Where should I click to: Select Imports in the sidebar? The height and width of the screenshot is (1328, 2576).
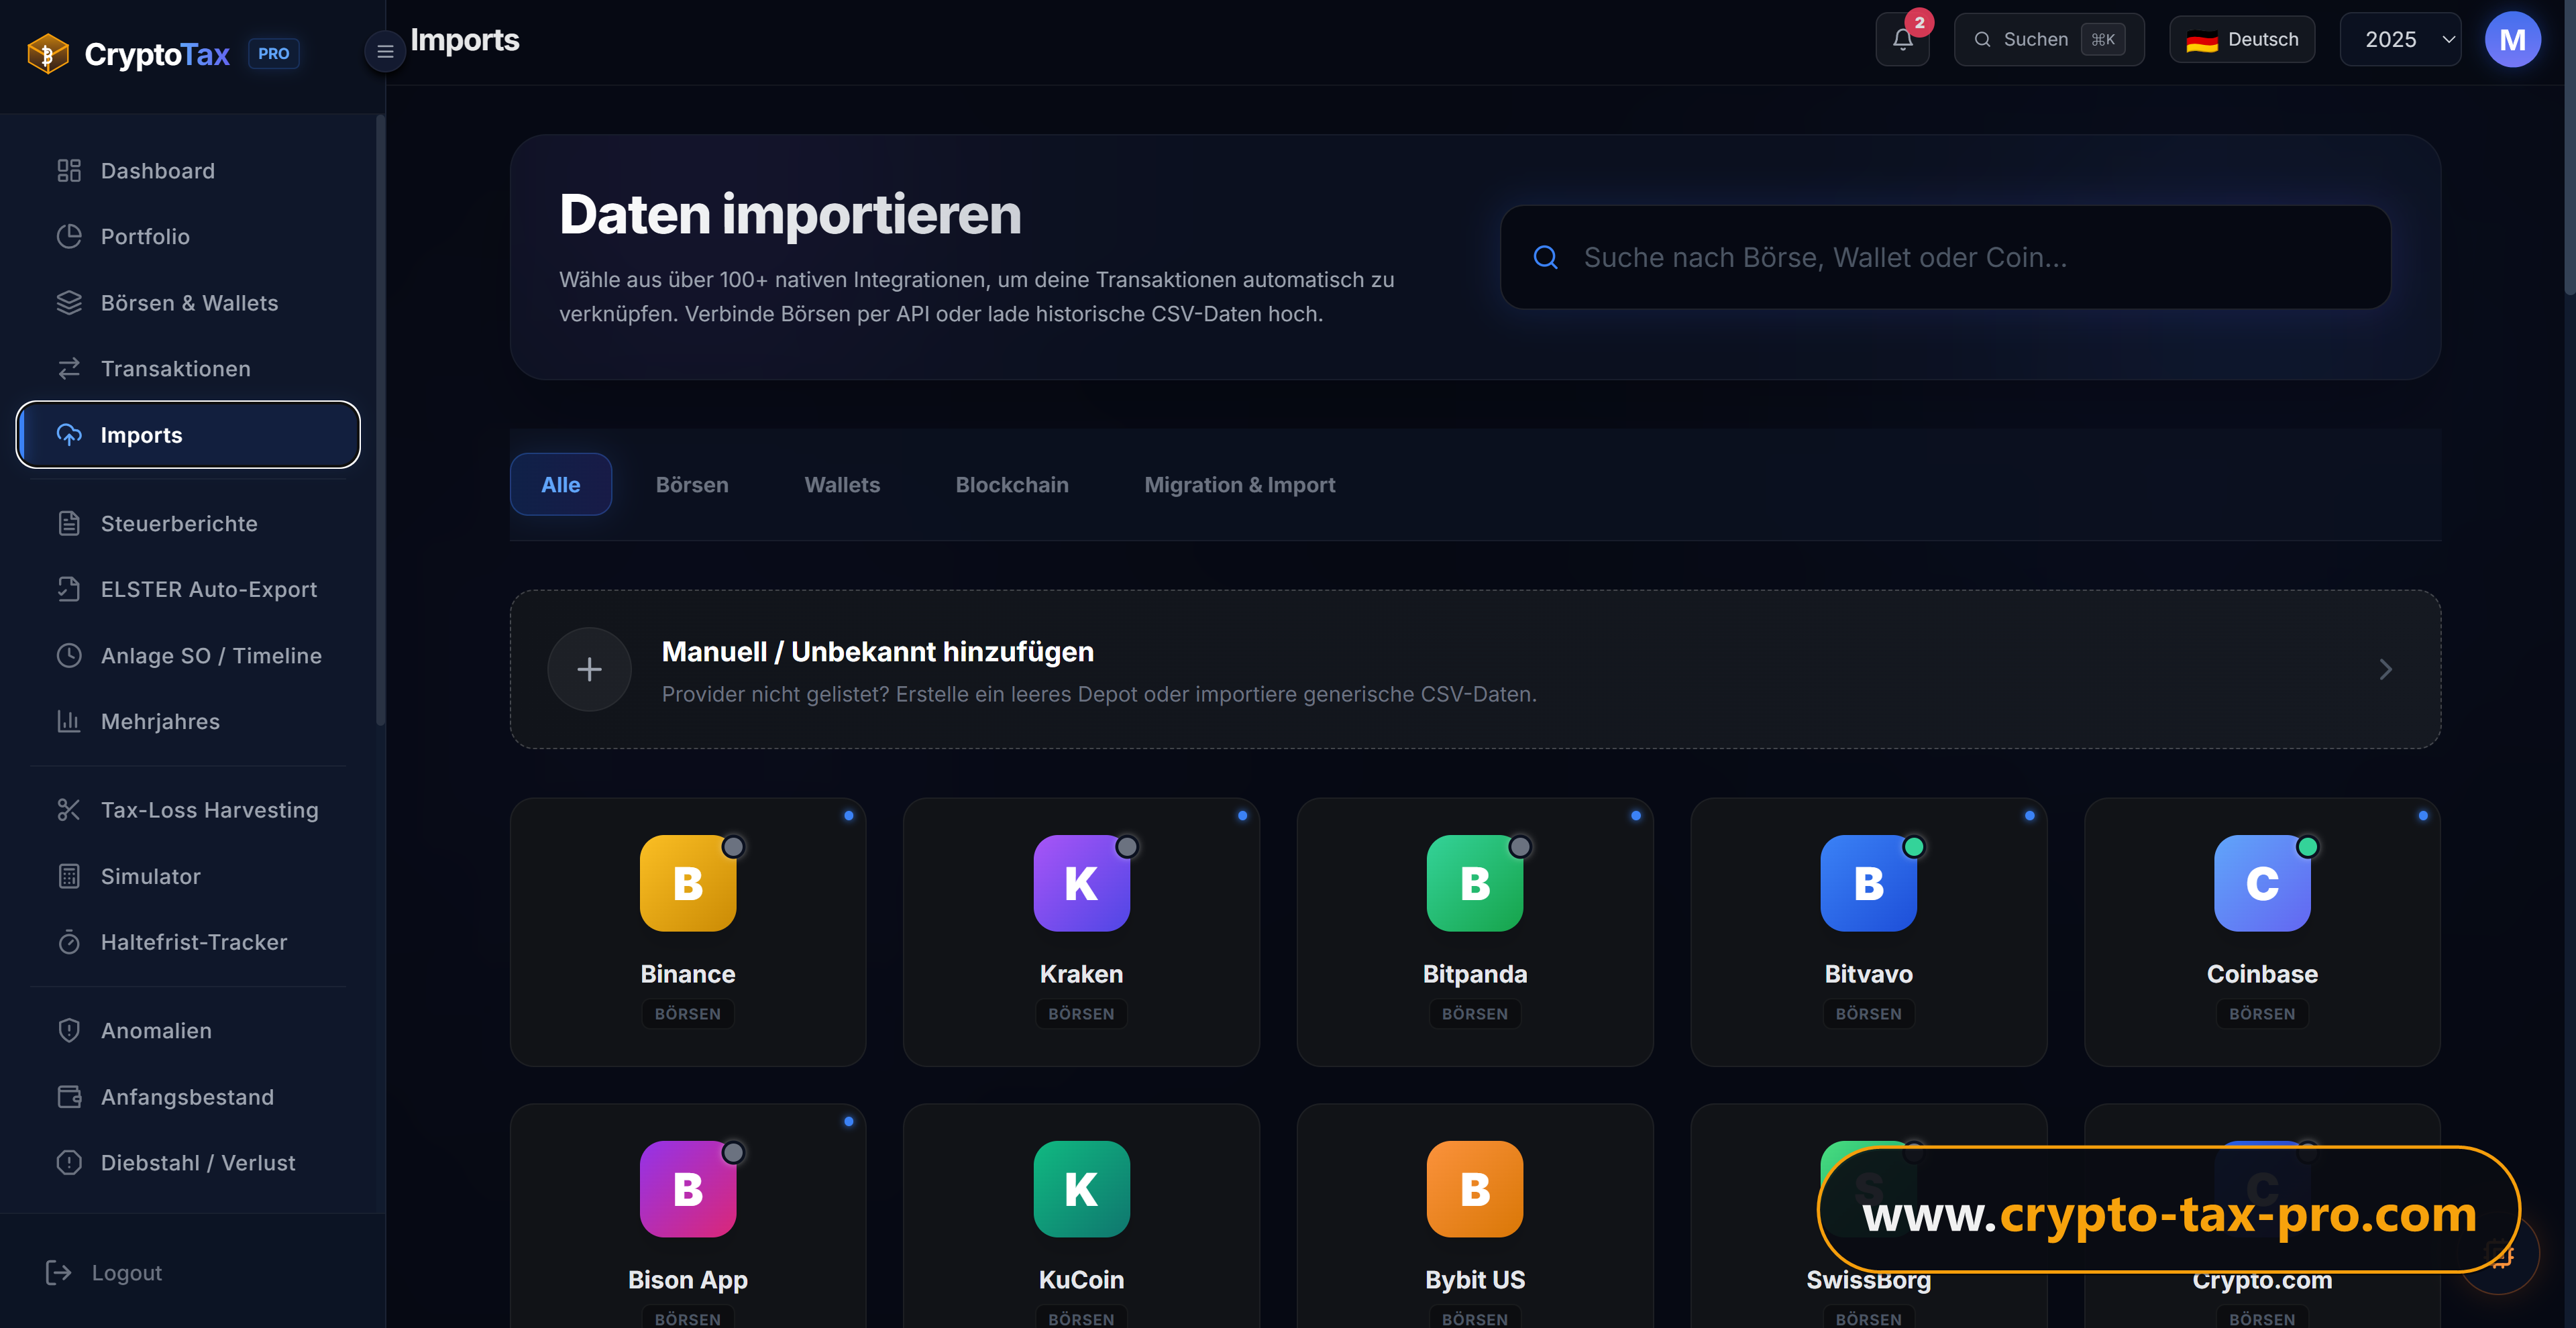(x=188, y=435)
